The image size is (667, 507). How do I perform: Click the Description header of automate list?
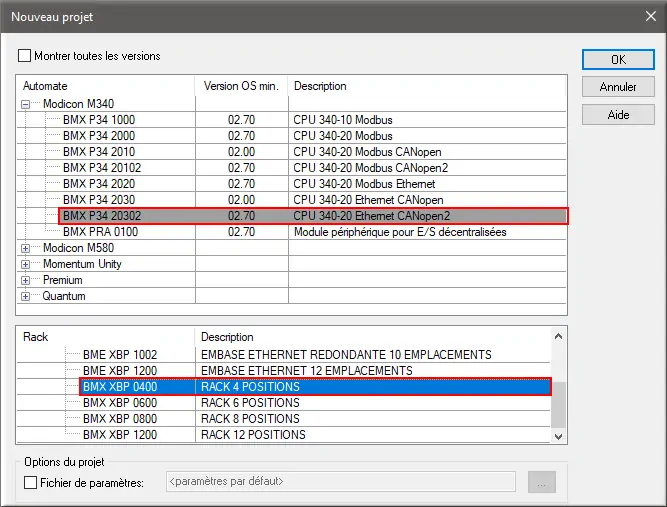320,86
